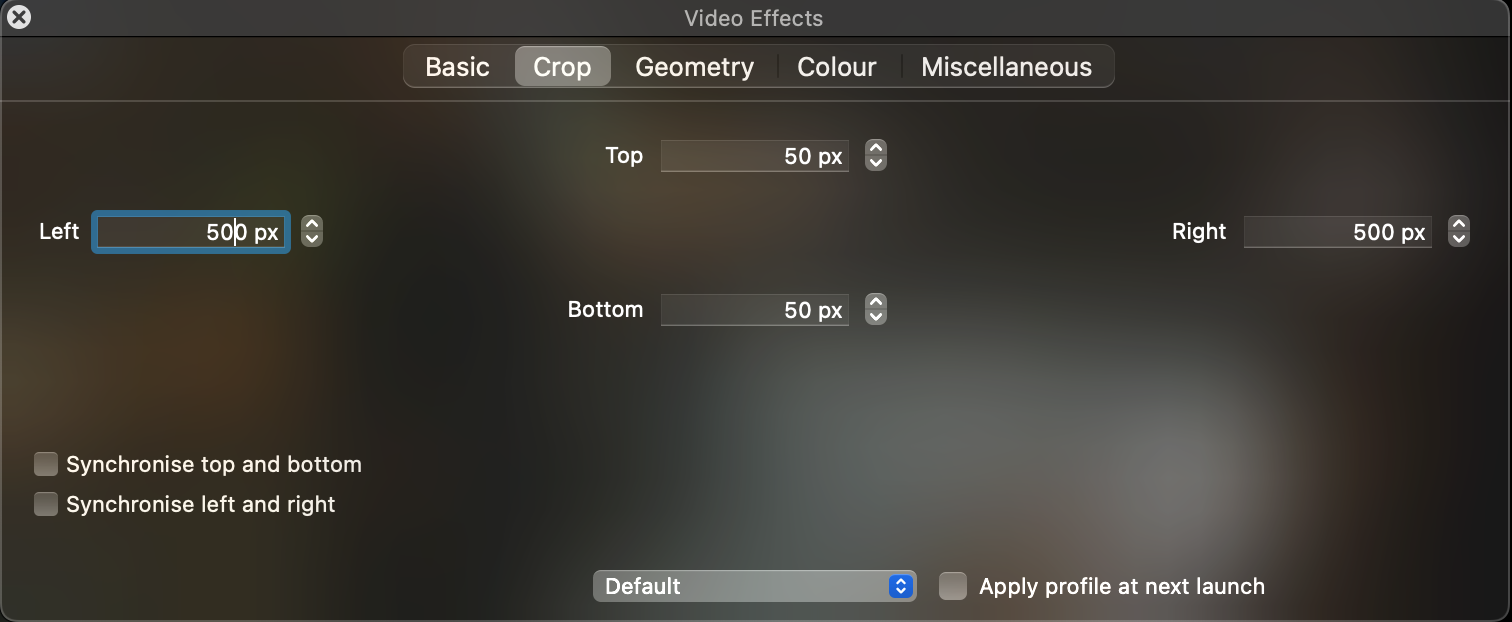Tick the Synchronise left and right checkbox
This screenshot has width=1512, height=622.
point(46,504)
